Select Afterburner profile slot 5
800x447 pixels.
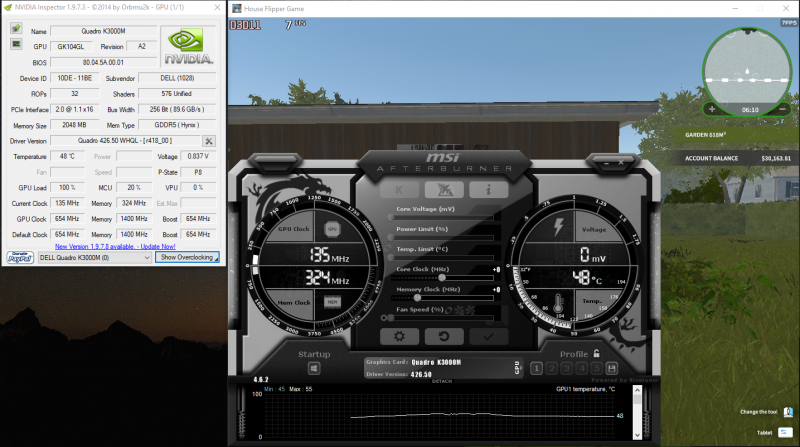click(x=596, y=368)
